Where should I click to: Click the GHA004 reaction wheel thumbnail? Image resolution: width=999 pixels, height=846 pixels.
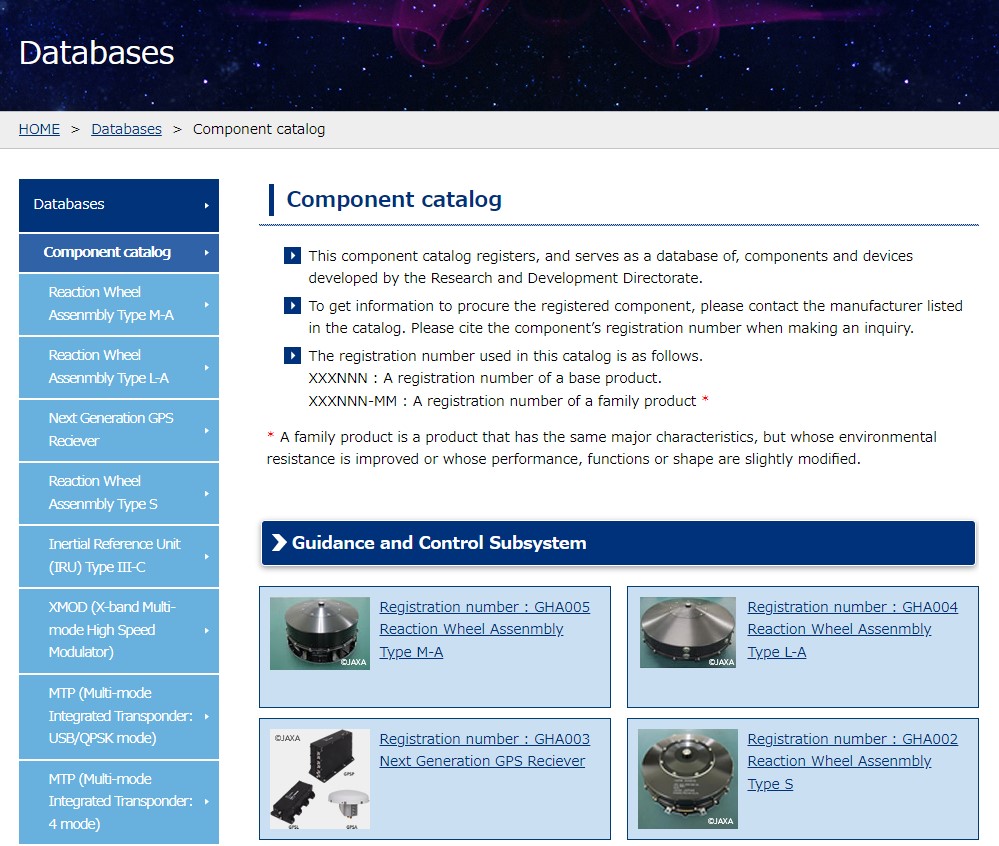click(687, 633)
